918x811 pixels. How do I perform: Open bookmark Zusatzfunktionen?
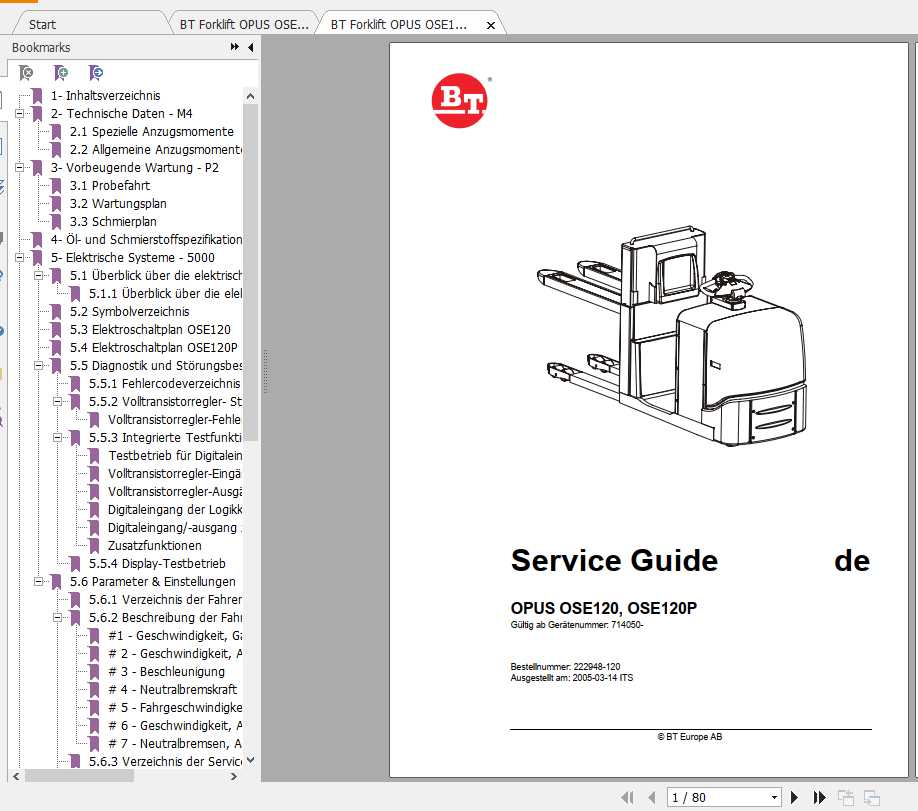(x=155, y=546)
